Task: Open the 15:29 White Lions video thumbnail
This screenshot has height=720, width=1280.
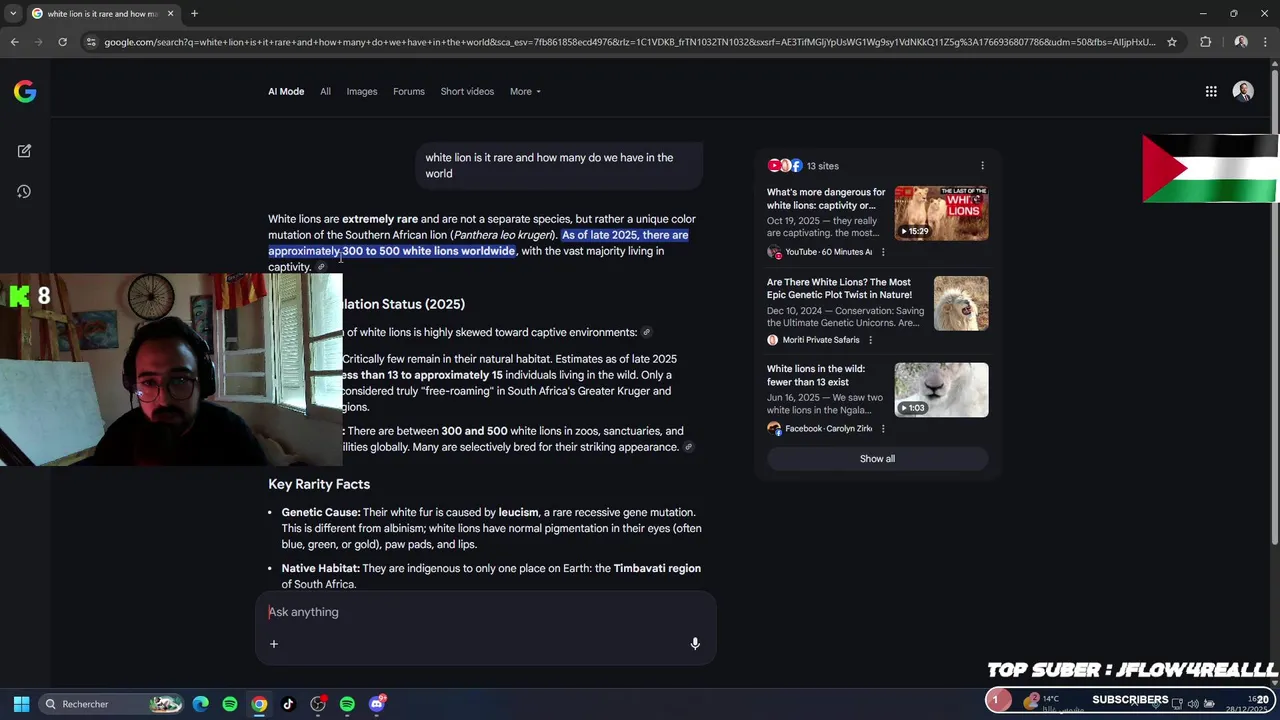Action: click(941, 214)
